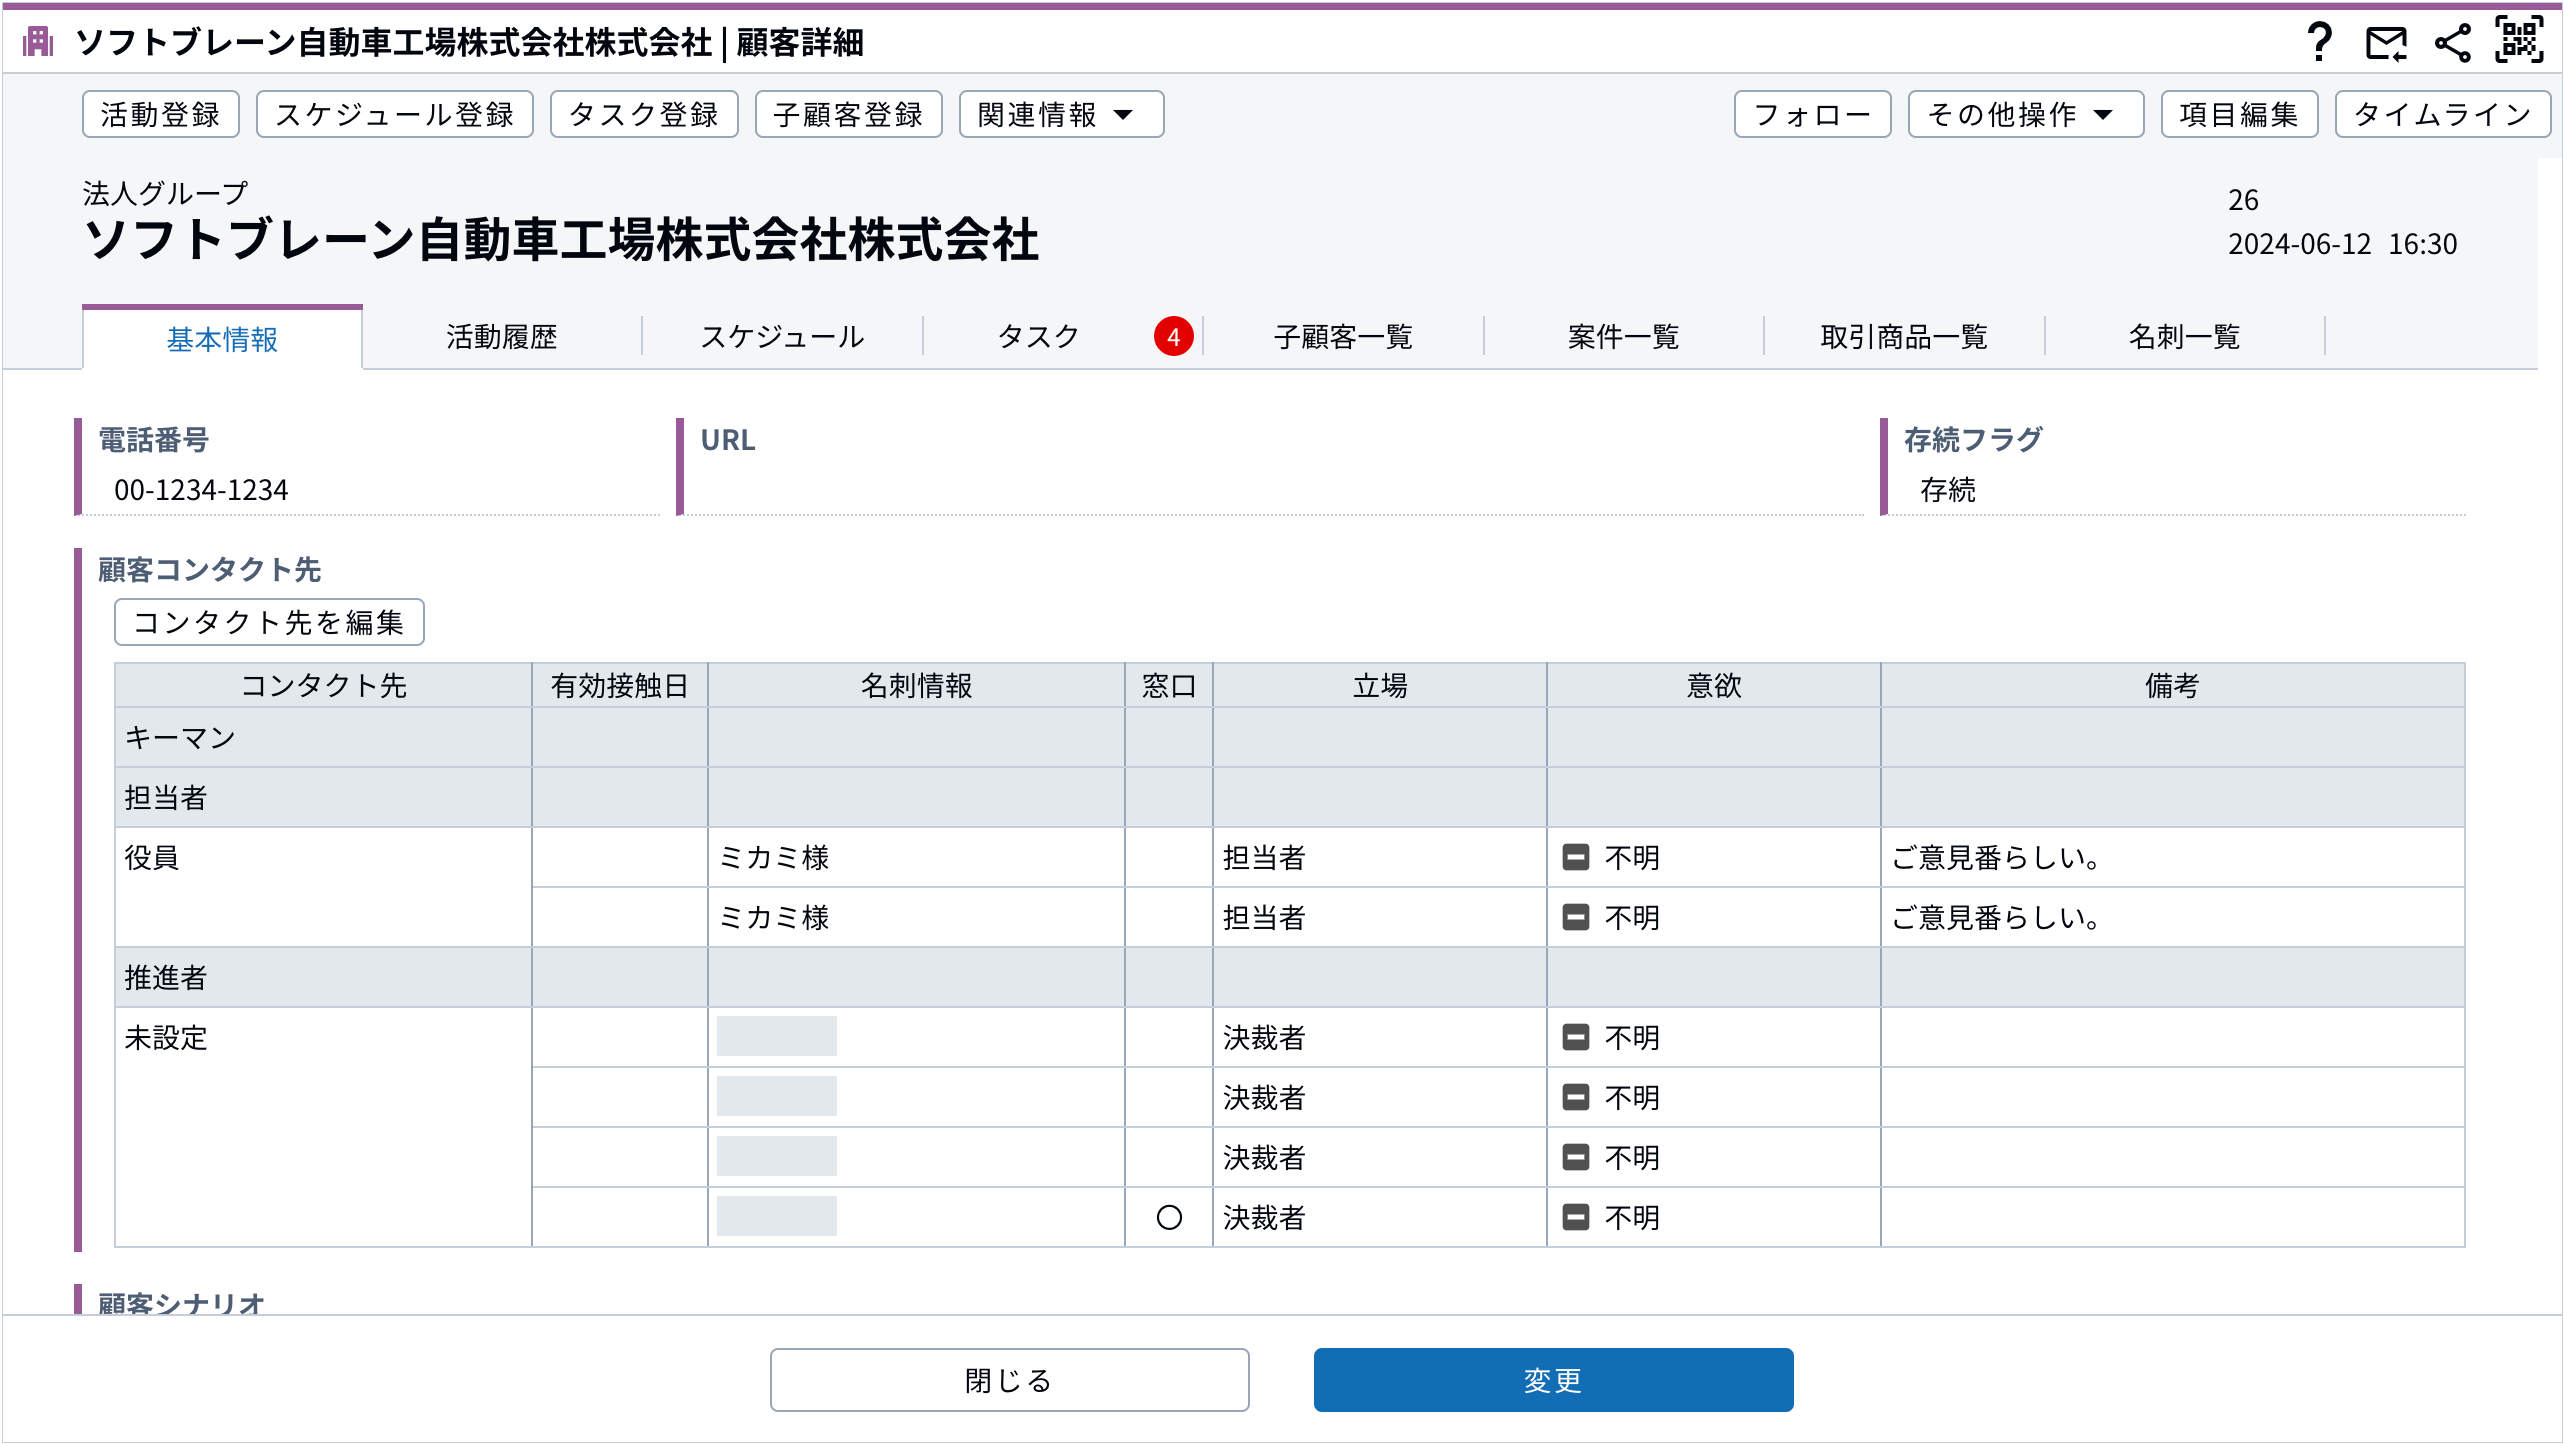
Task: Open the 子顧客一覧 tab
Action: [x=1343, y=337]
